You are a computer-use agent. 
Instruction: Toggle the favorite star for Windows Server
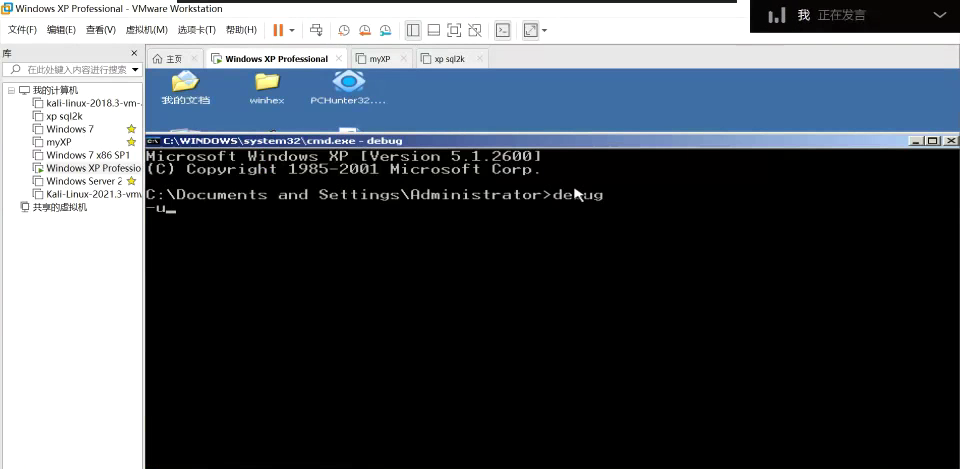(131, 181)
